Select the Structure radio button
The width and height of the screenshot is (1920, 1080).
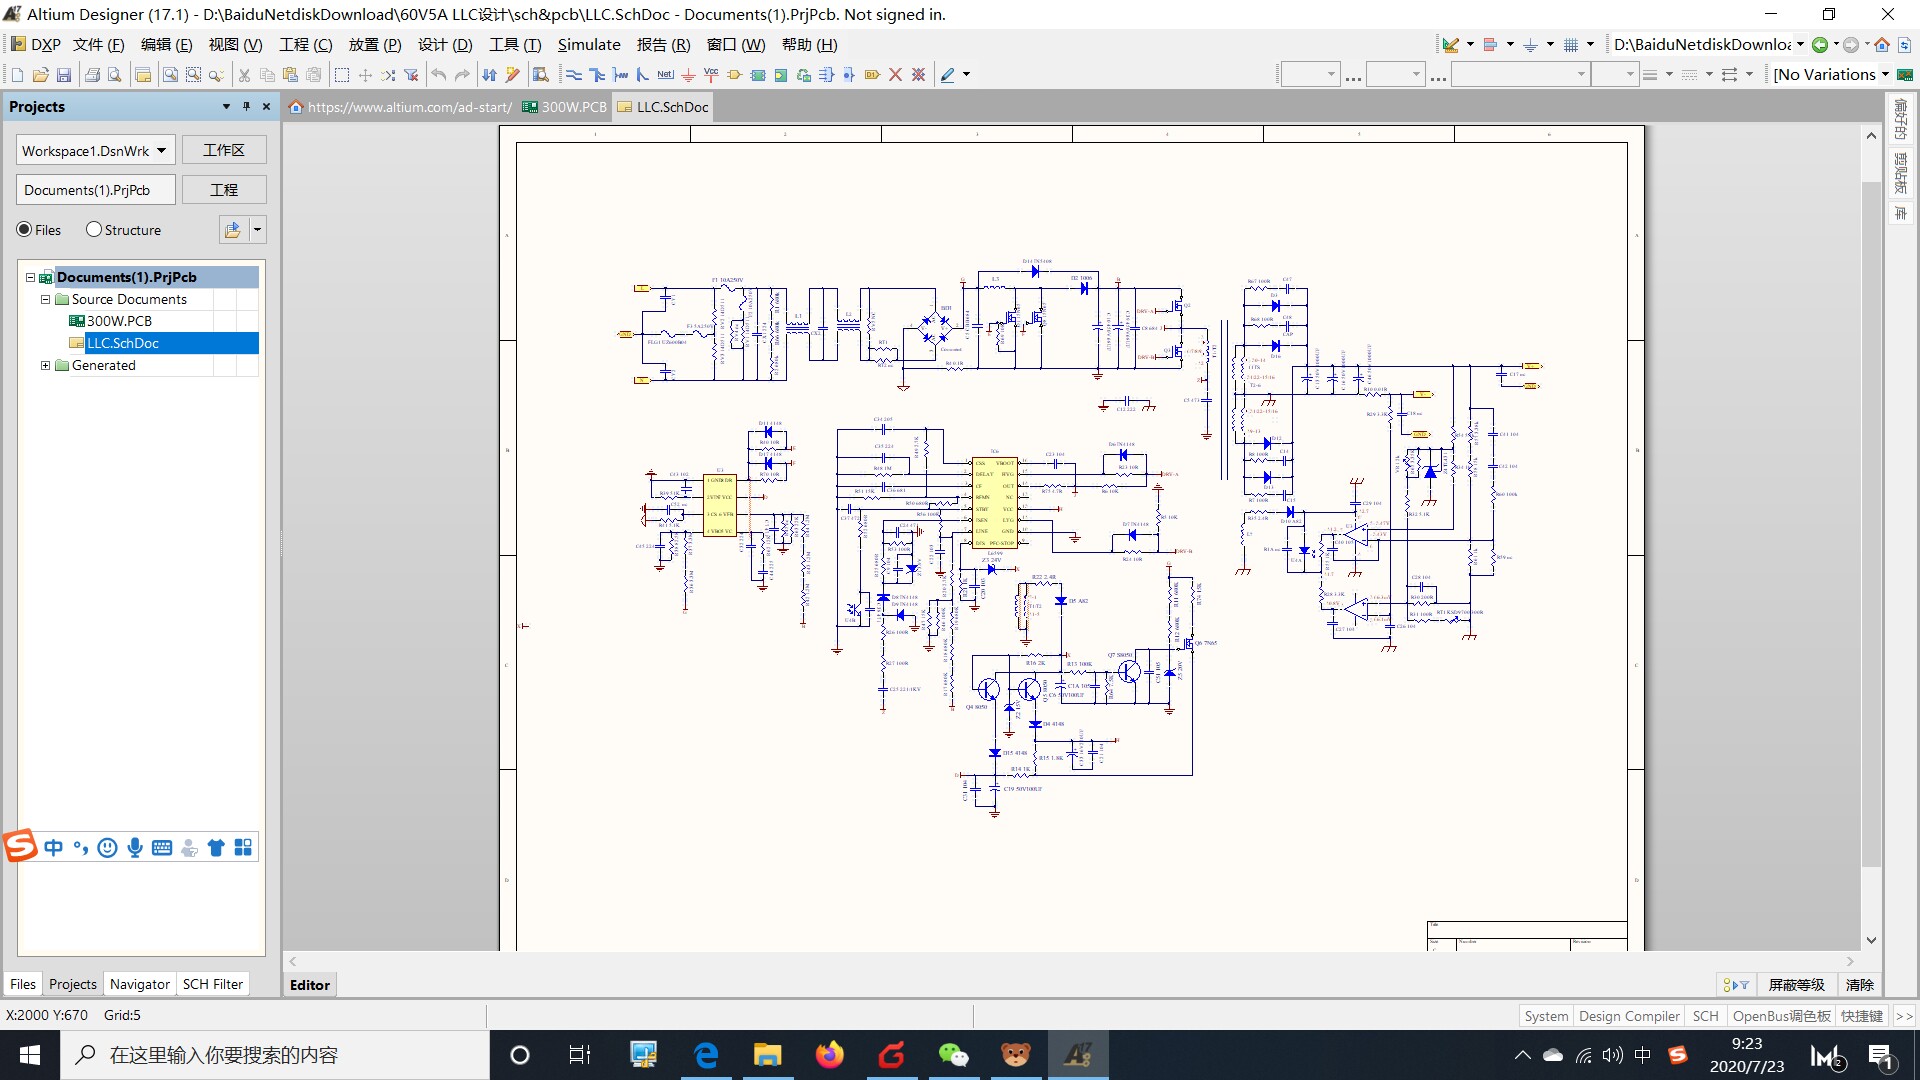[94, 230]
